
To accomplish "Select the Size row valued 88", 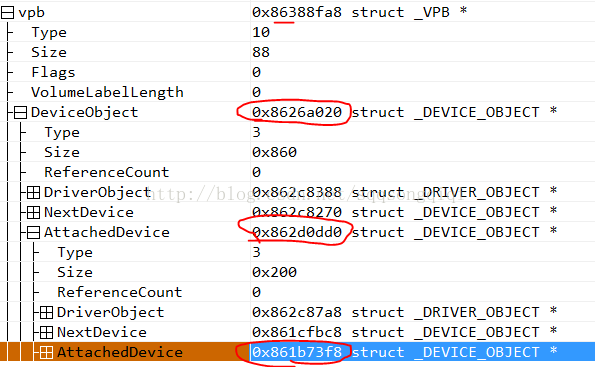I will coord(298,52).
